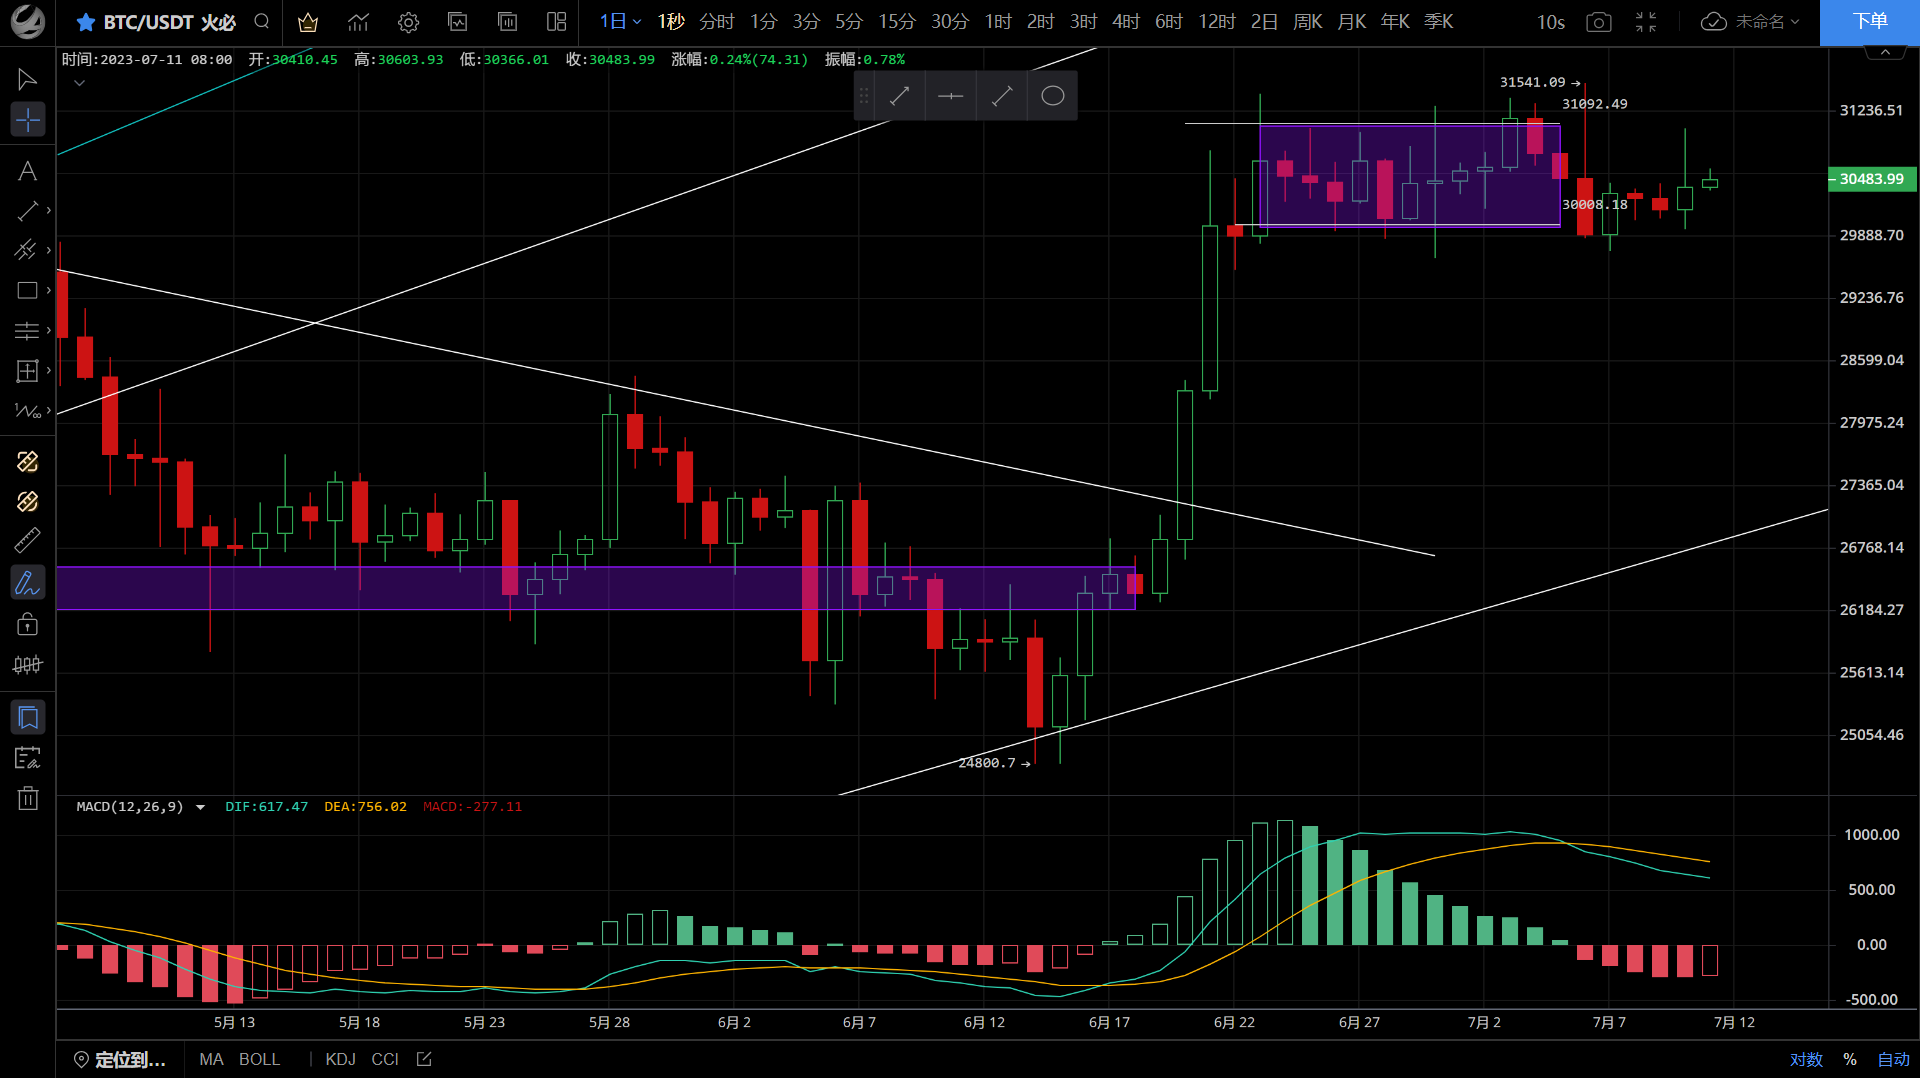The width and height of the screenshot is (1920, 1078).
Task: Open the multi-chart layout icon
Action: tap(557, 22)
